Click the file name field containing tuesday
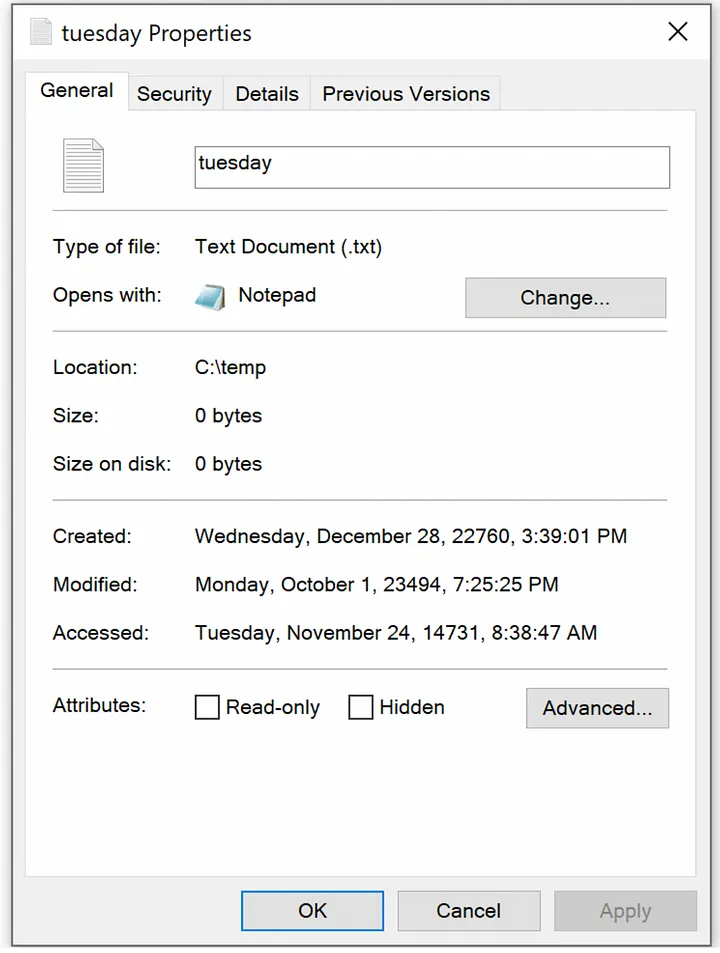Screen dimensions: 720x953 click(x=431, y=167)
